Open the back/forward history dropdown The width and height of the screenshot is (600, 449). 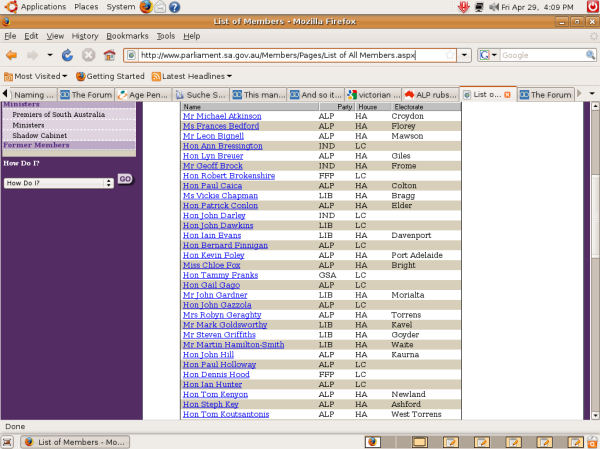pyautogui.click(x=50, y=55)
